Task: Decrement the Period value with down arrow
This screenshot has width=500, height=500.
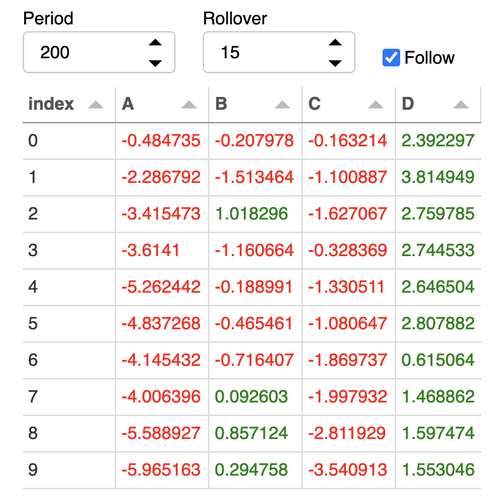Action: [x=155, y=63]
